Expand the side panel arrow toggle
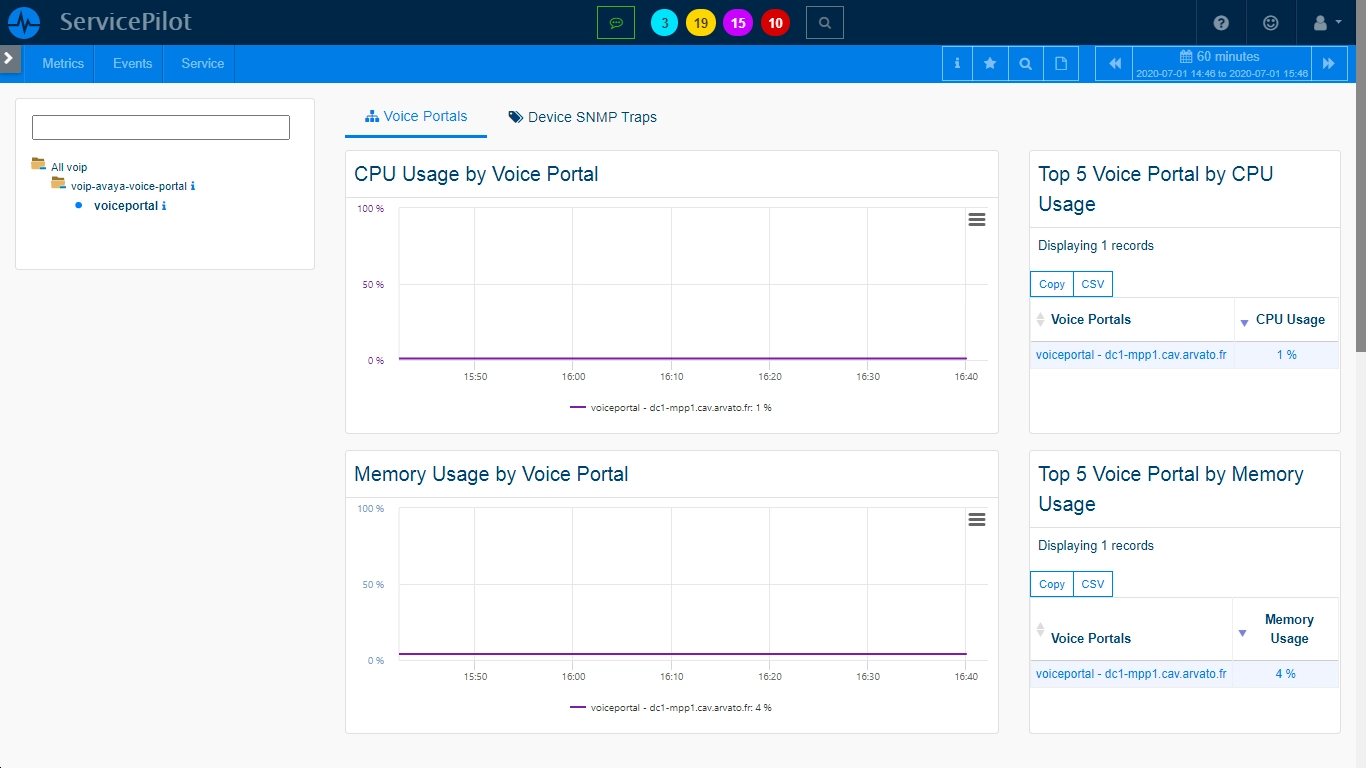This screenshot has height=768, width=1366. pos(10,59)
